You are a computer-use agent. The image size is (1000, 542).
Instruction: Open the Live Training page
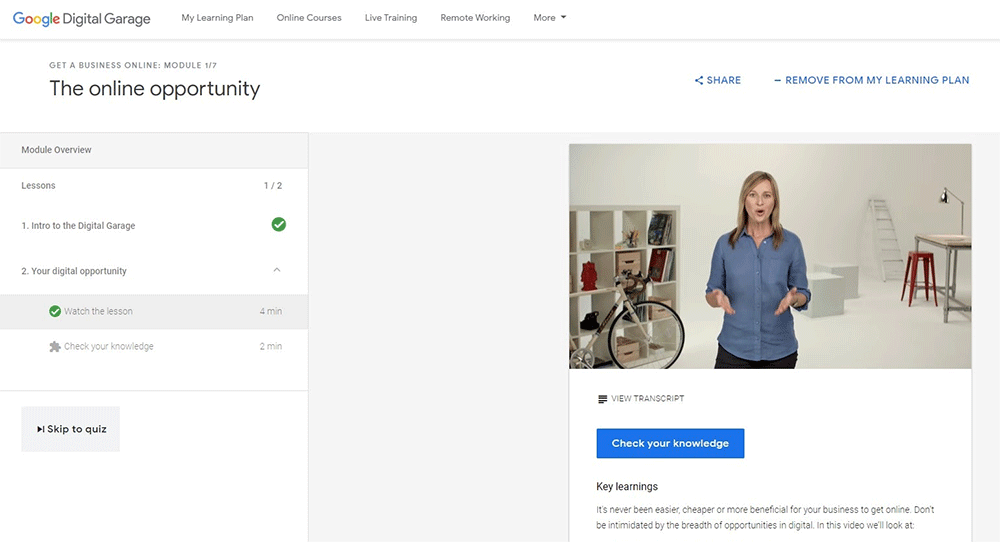(391, 18)
